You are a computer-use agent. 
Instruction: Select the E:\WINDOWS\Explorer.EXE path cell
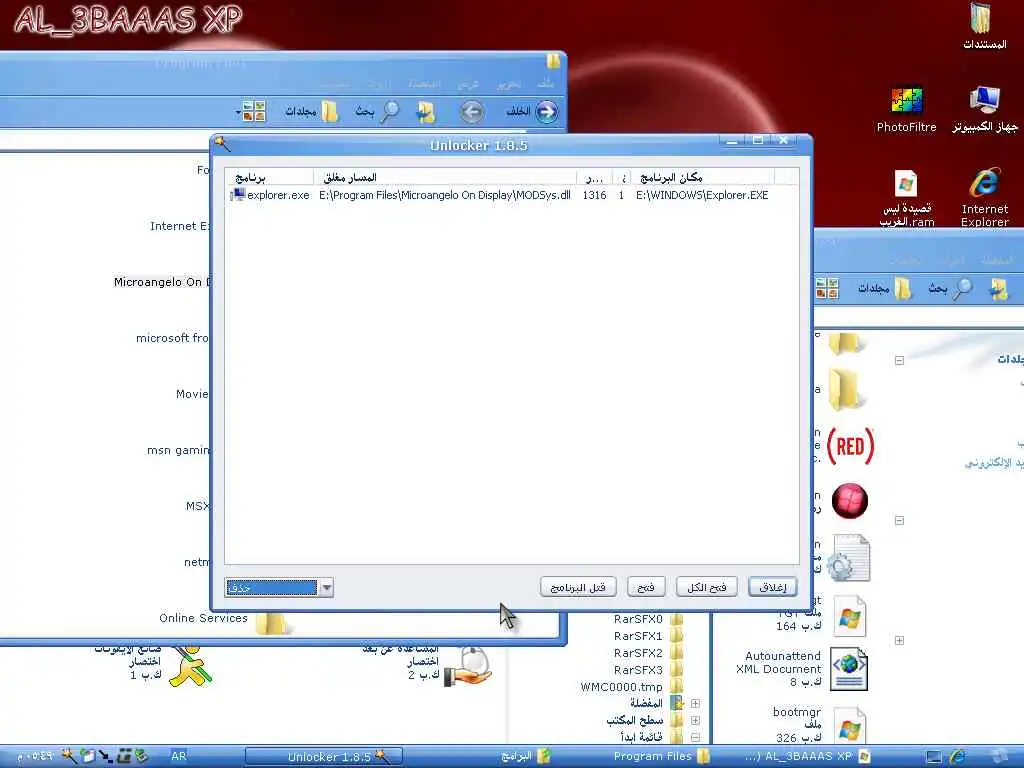tap(702, 195)
